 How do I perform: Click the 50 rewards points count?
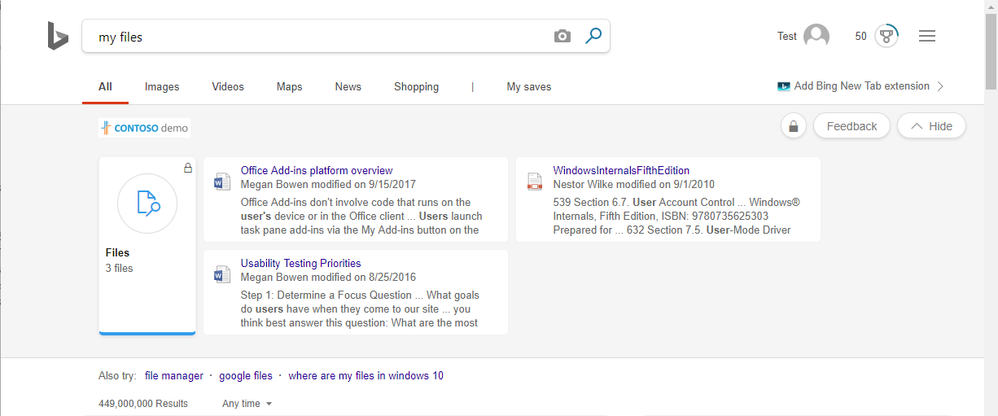coord(861,36)
